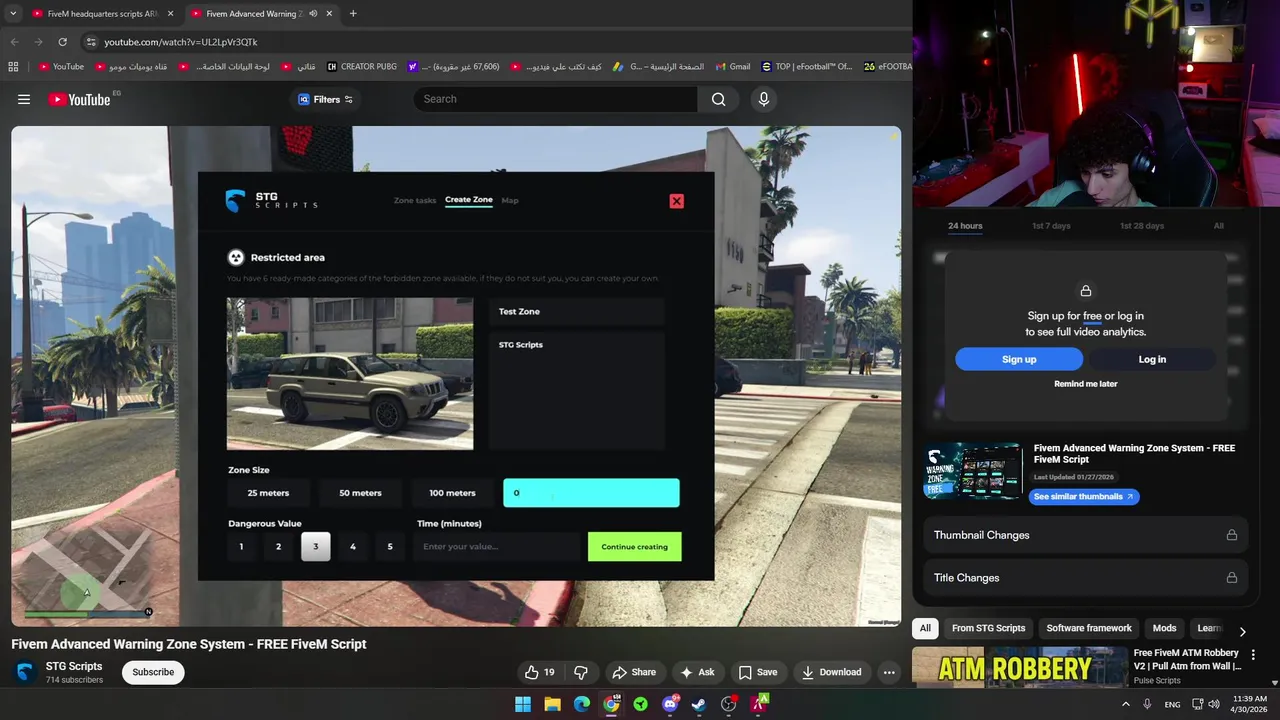Select the 1st 7 days analytics tab

(1051, 226)
